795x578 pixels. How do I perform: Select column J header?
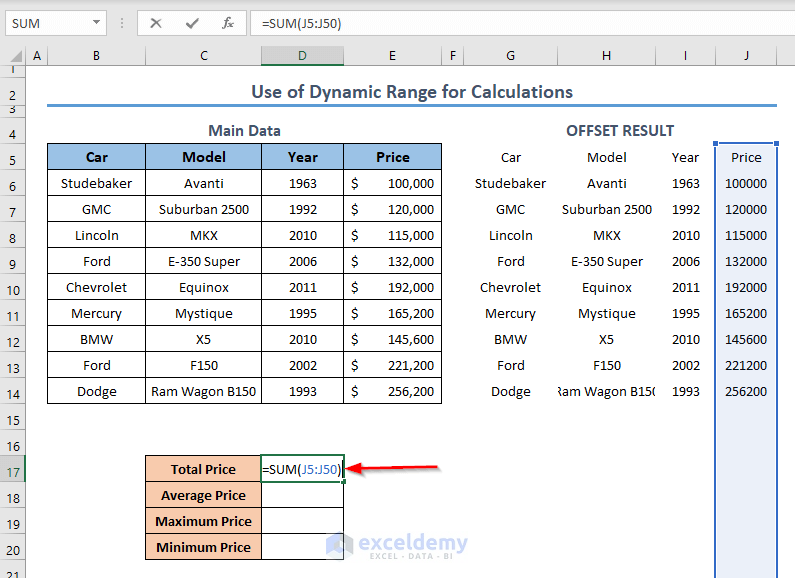[746, 56]
